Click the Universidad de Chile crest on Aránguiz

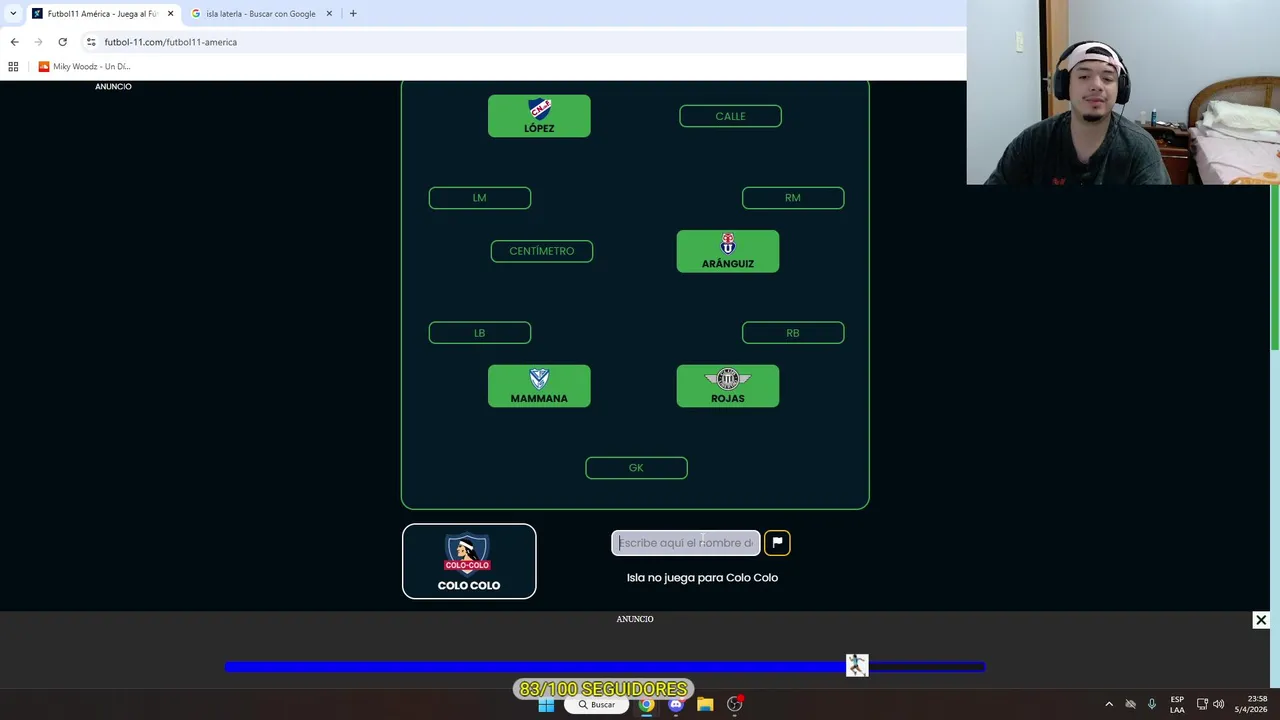point(728,244)
